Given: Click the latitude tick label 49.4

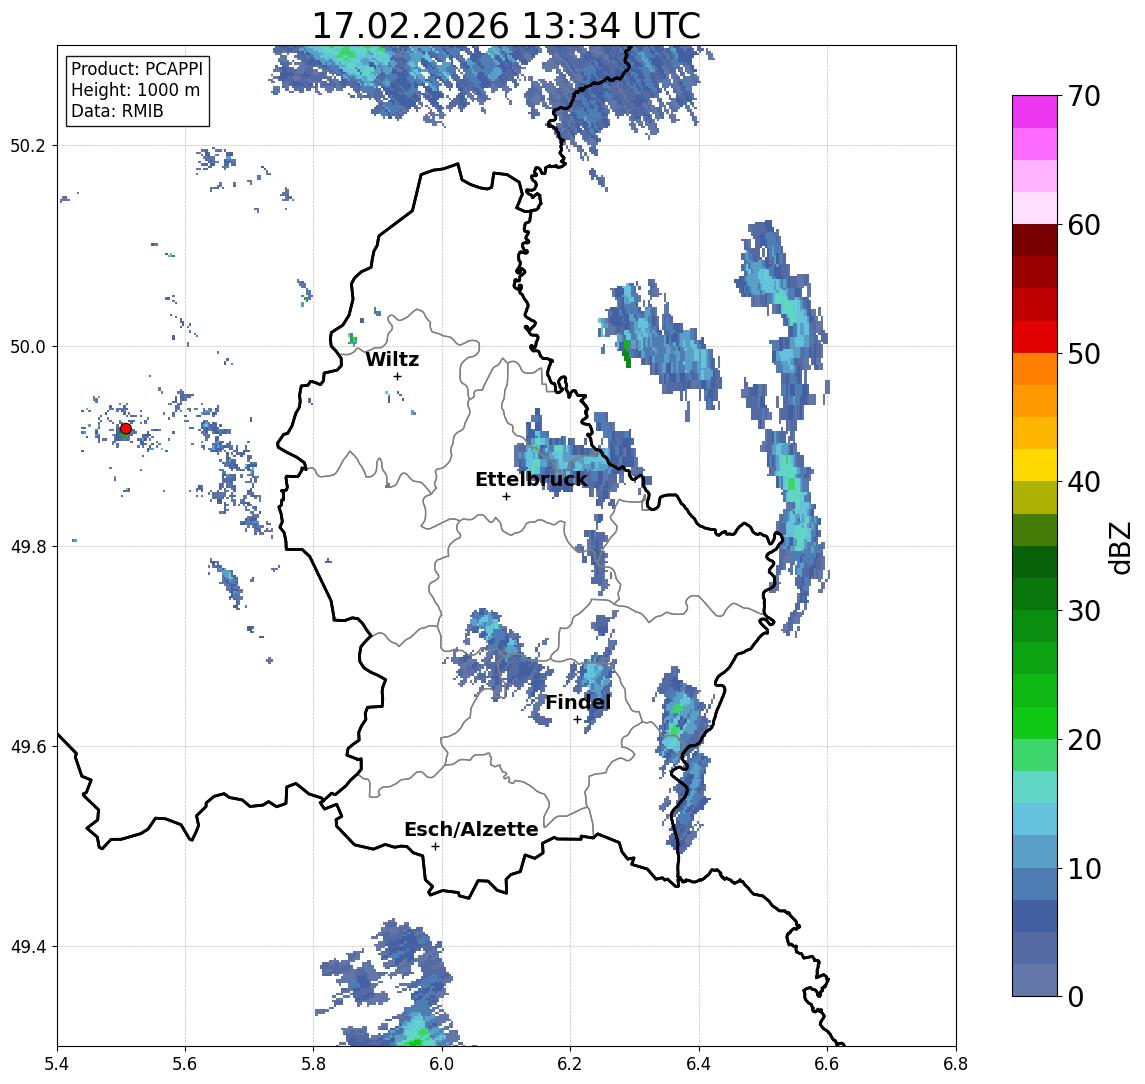Looking at the screenshot, I should pyautogui.click(x=28, y=947).
